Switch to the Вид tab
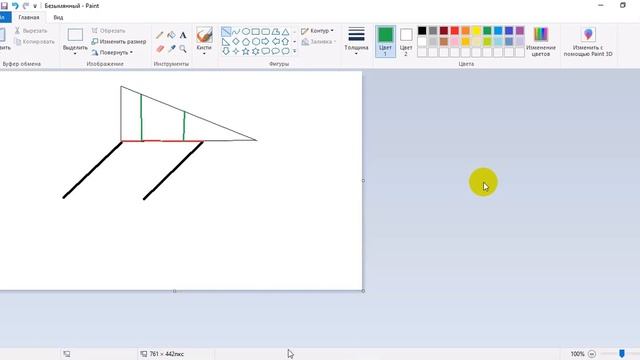This screenshot has height=360, width=640. click(x=58, y=18)
